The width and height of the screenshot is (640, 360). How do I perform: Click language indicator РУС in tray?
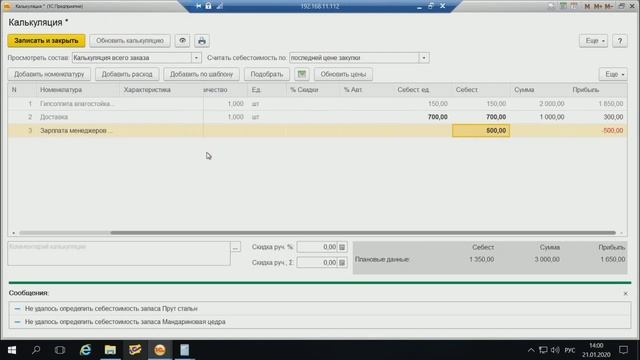coord(570,350)
